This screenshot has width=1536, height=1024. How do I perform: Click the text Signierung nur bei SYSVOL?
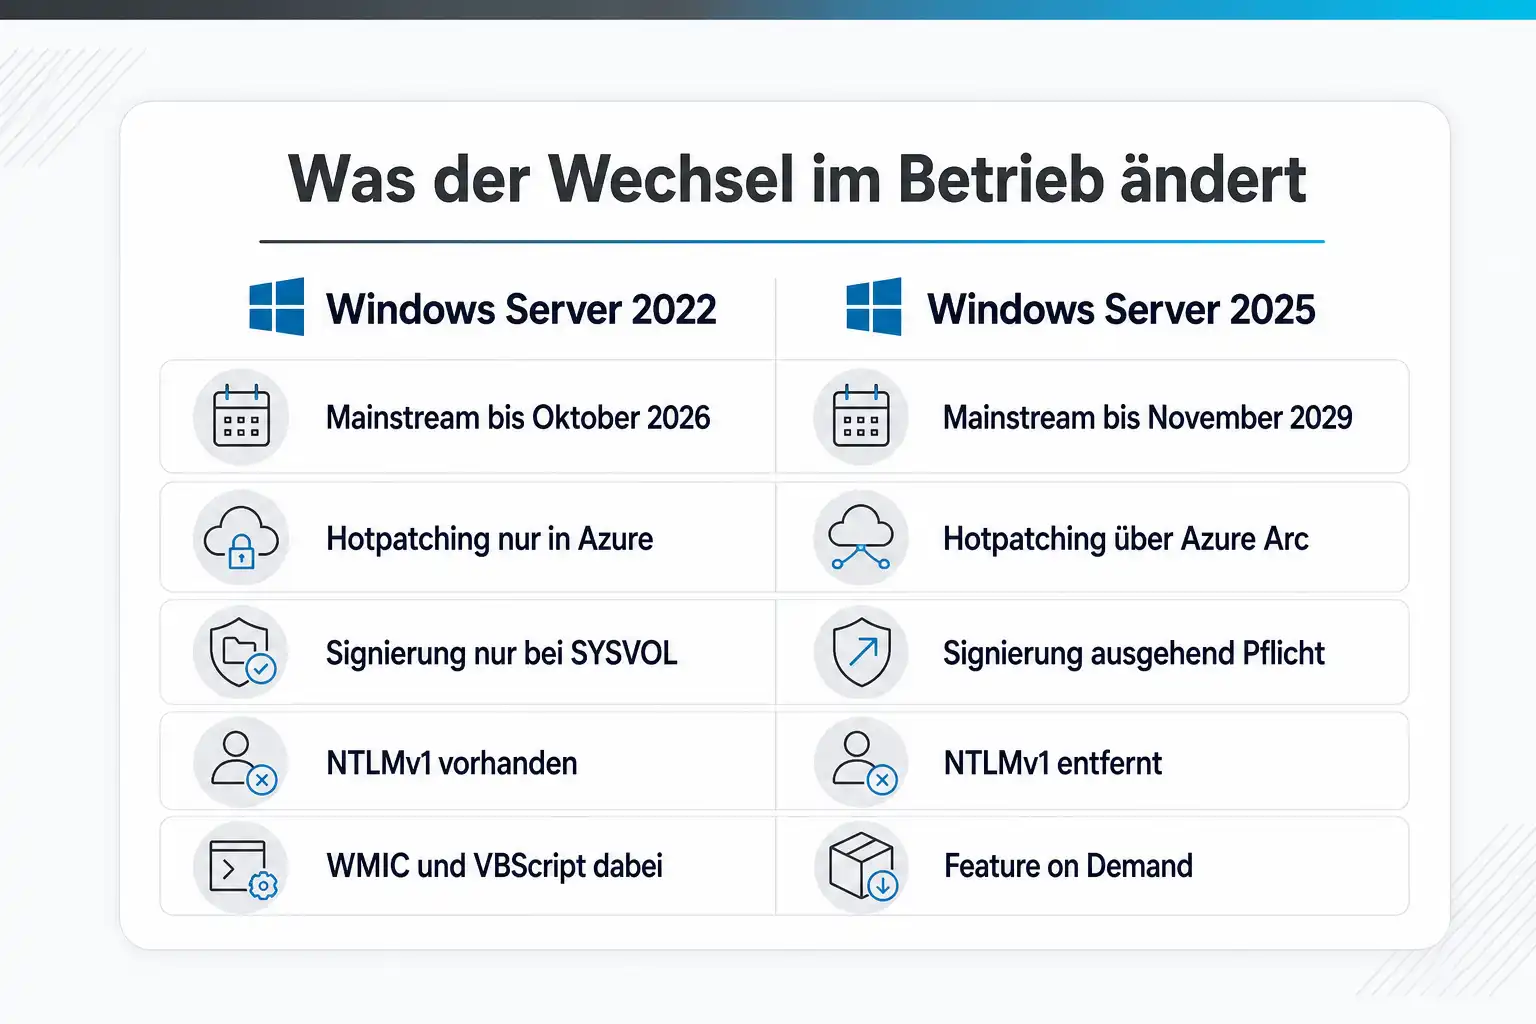point(502,653)
